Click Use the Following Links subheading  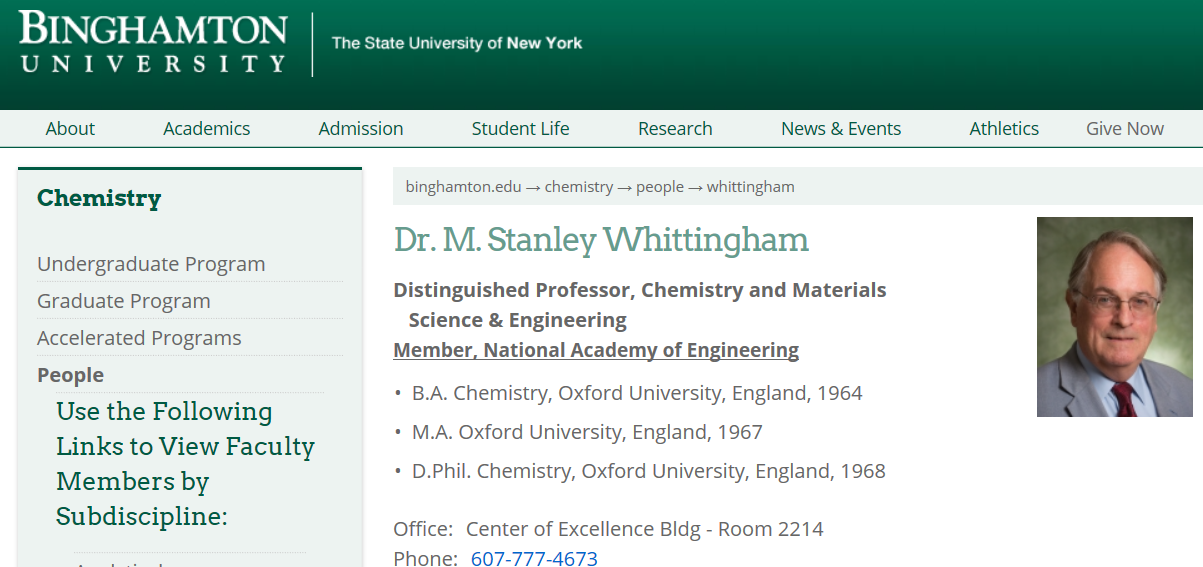(x=186, y=464)
